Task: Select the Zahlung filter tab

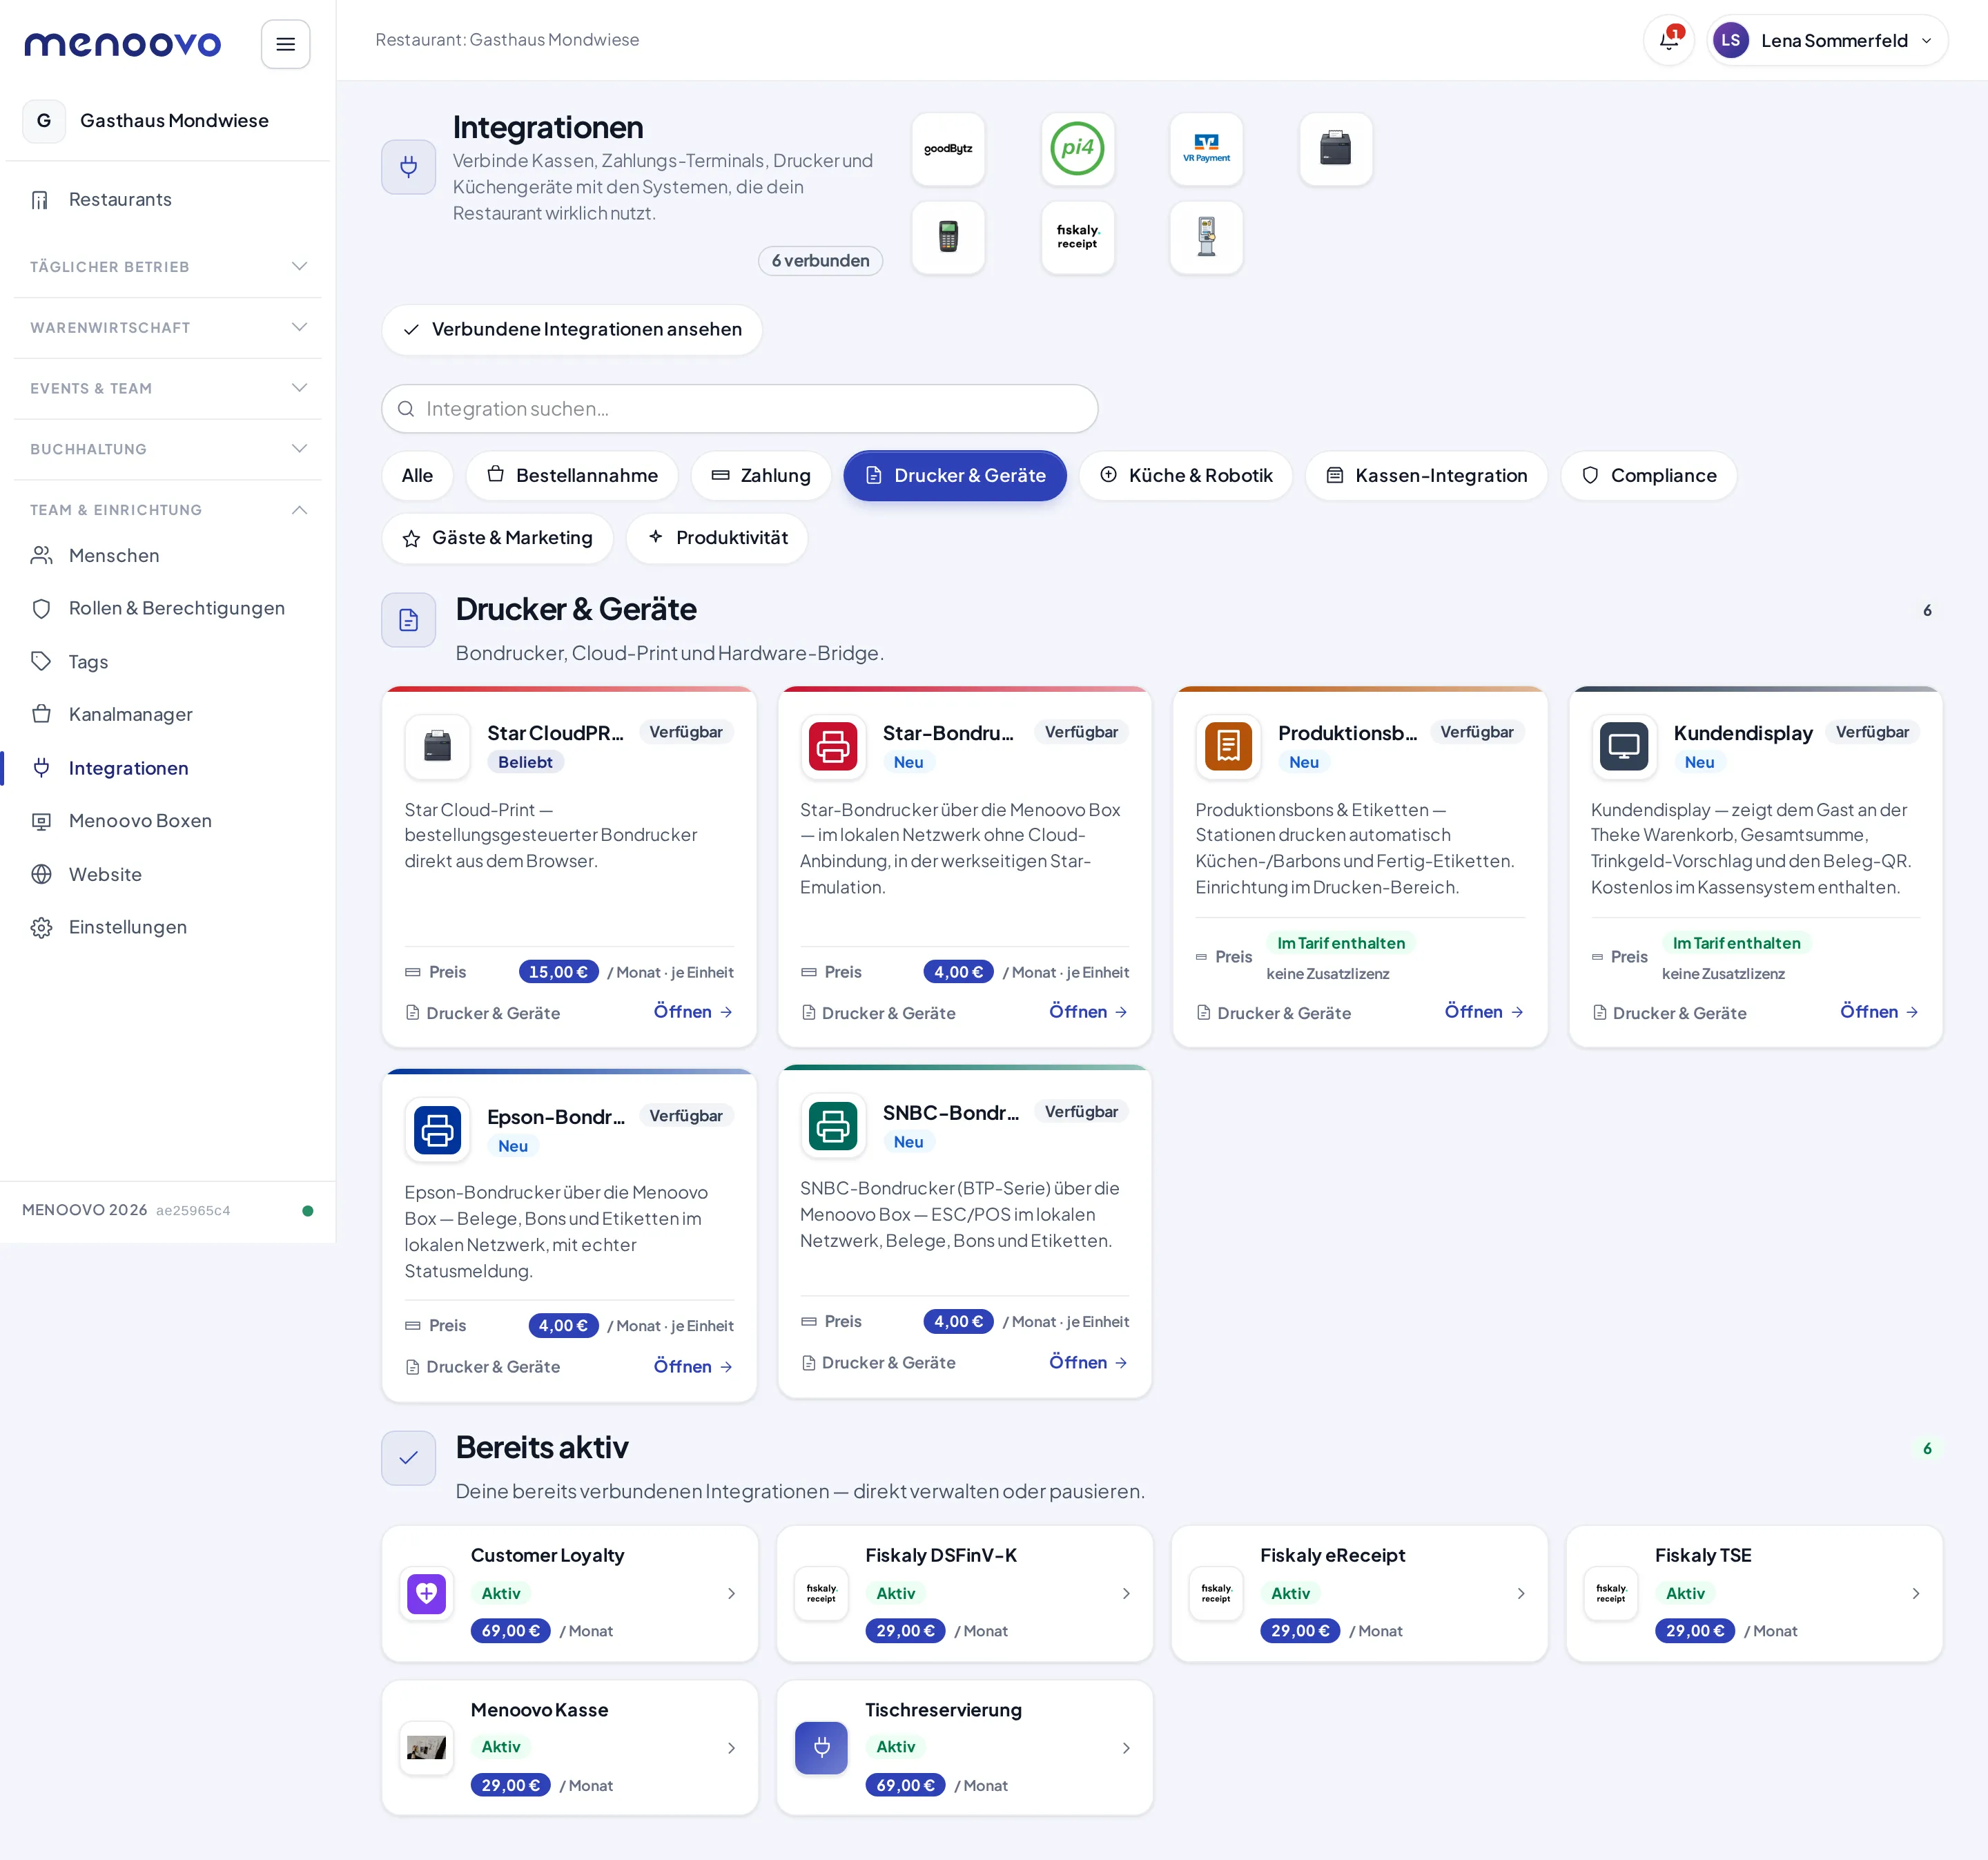Action: pyautogui.click(x=761, y=476)
